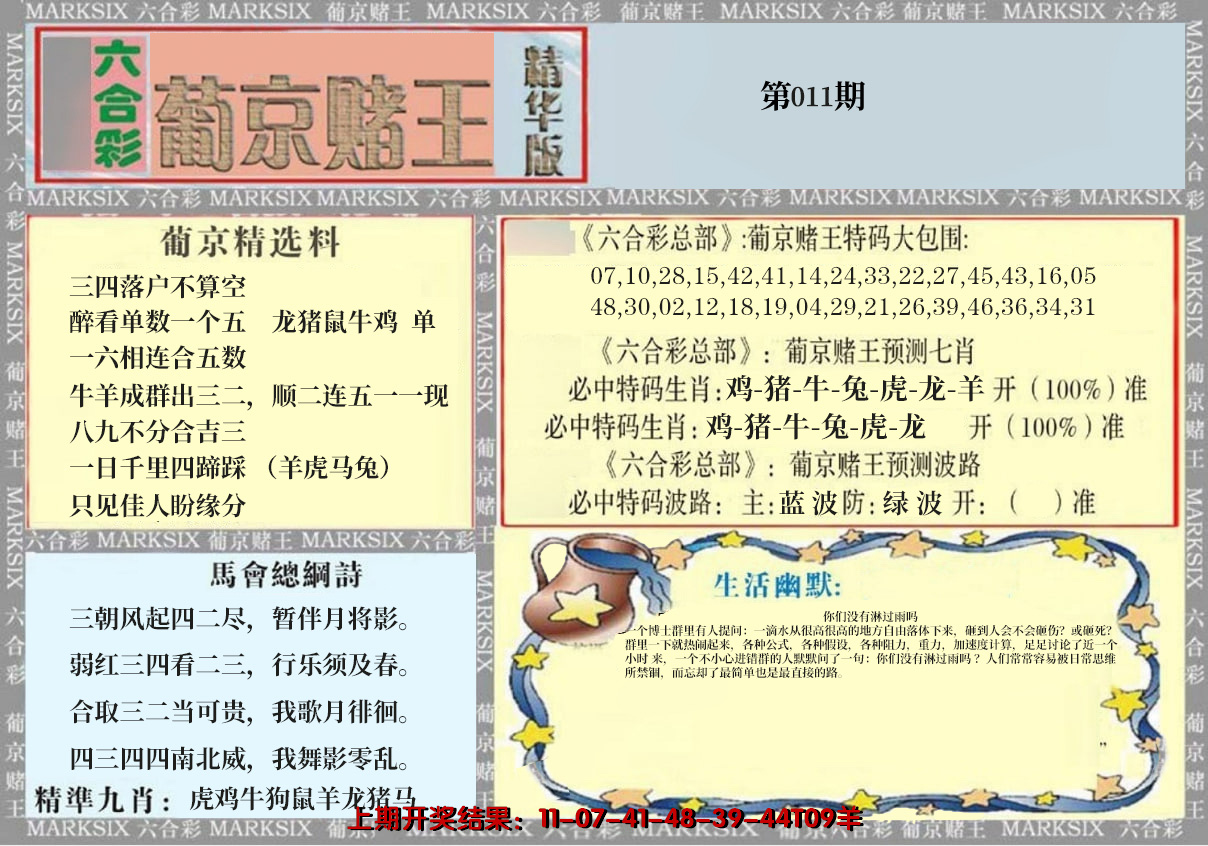
Task: Click the issue number "第011期"
Action: point(812,97)
